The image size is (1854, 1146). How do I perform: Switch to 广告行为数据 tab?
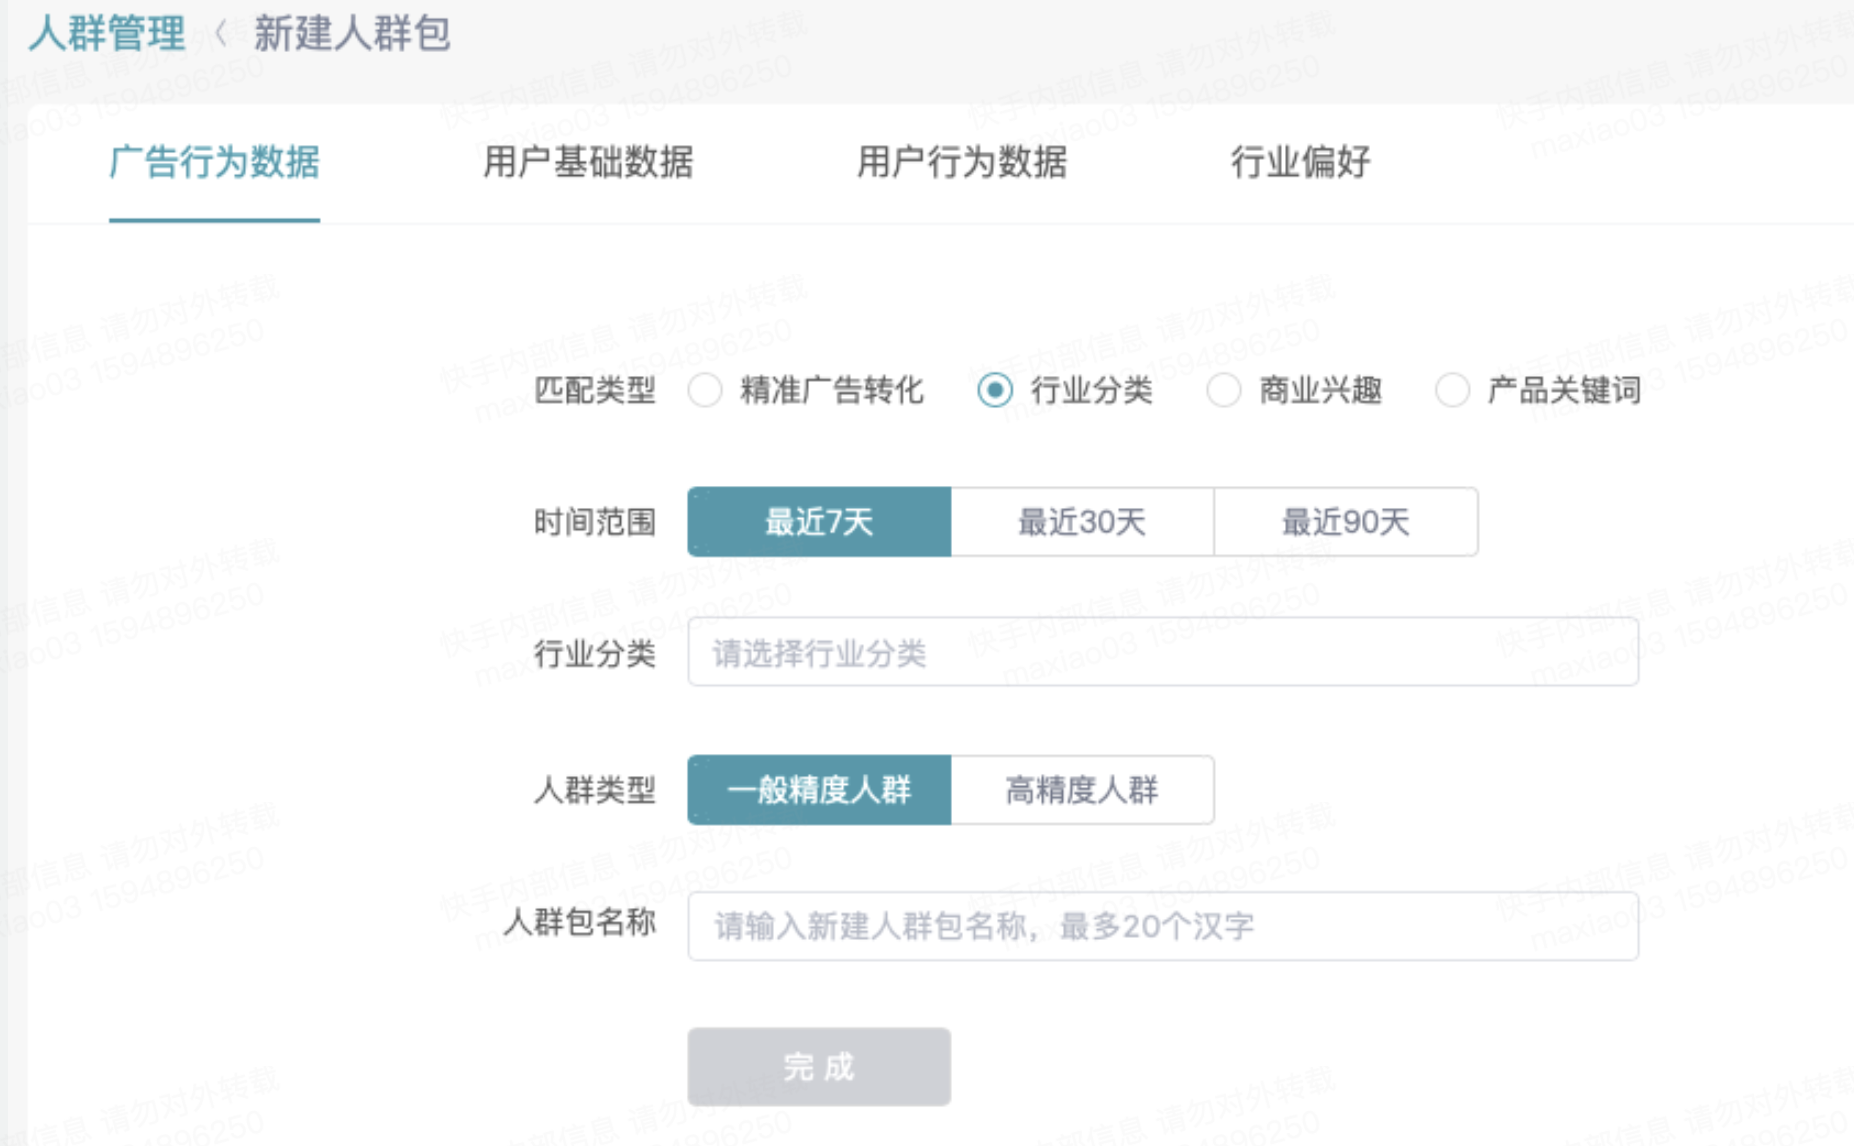click(214, 161)
